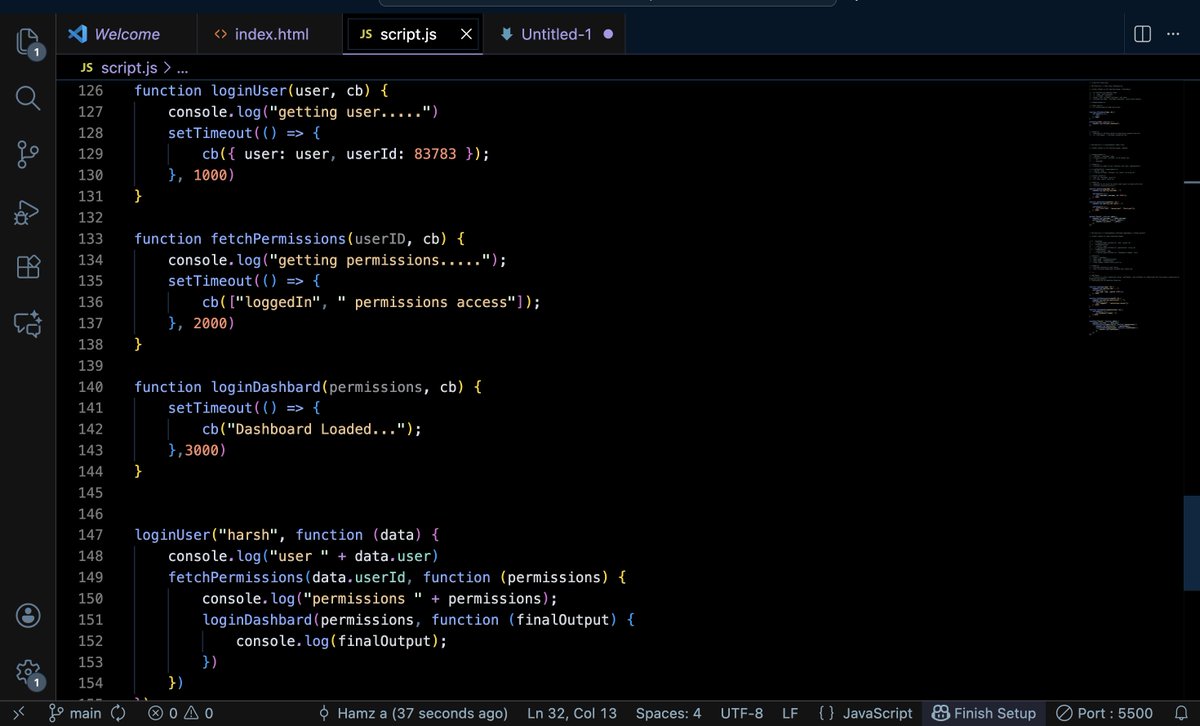Click line number 147

(90, 534)
